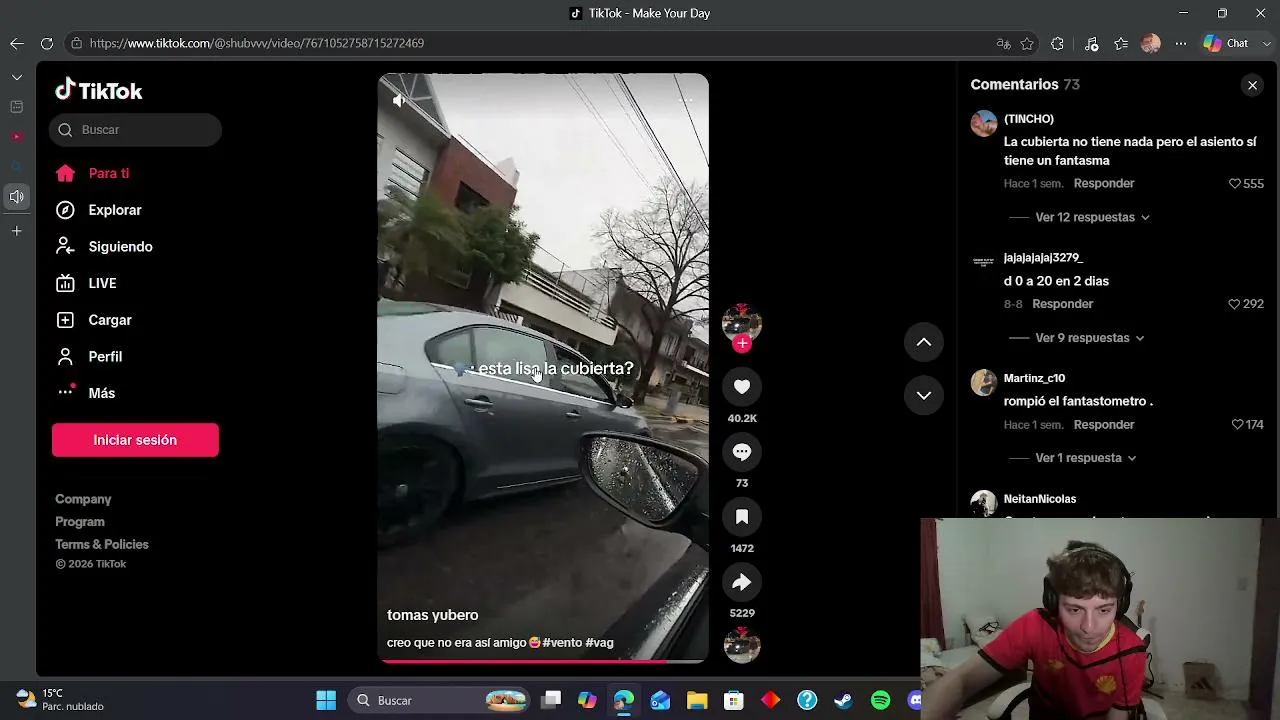This screenshot has width=1280, height=720.
Task: Go to the previous video with up arrow
Action: click(x=924, y=342)
